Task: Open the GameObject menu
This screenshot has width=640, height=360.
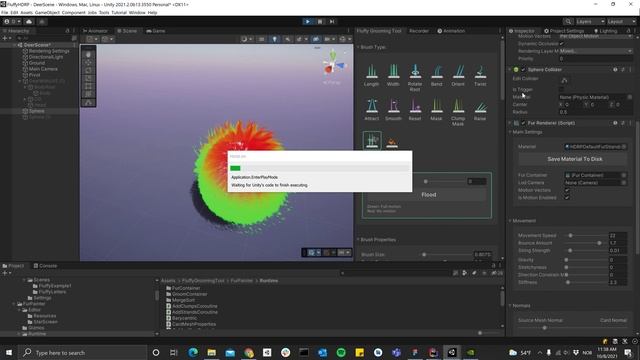Action: 47,13
